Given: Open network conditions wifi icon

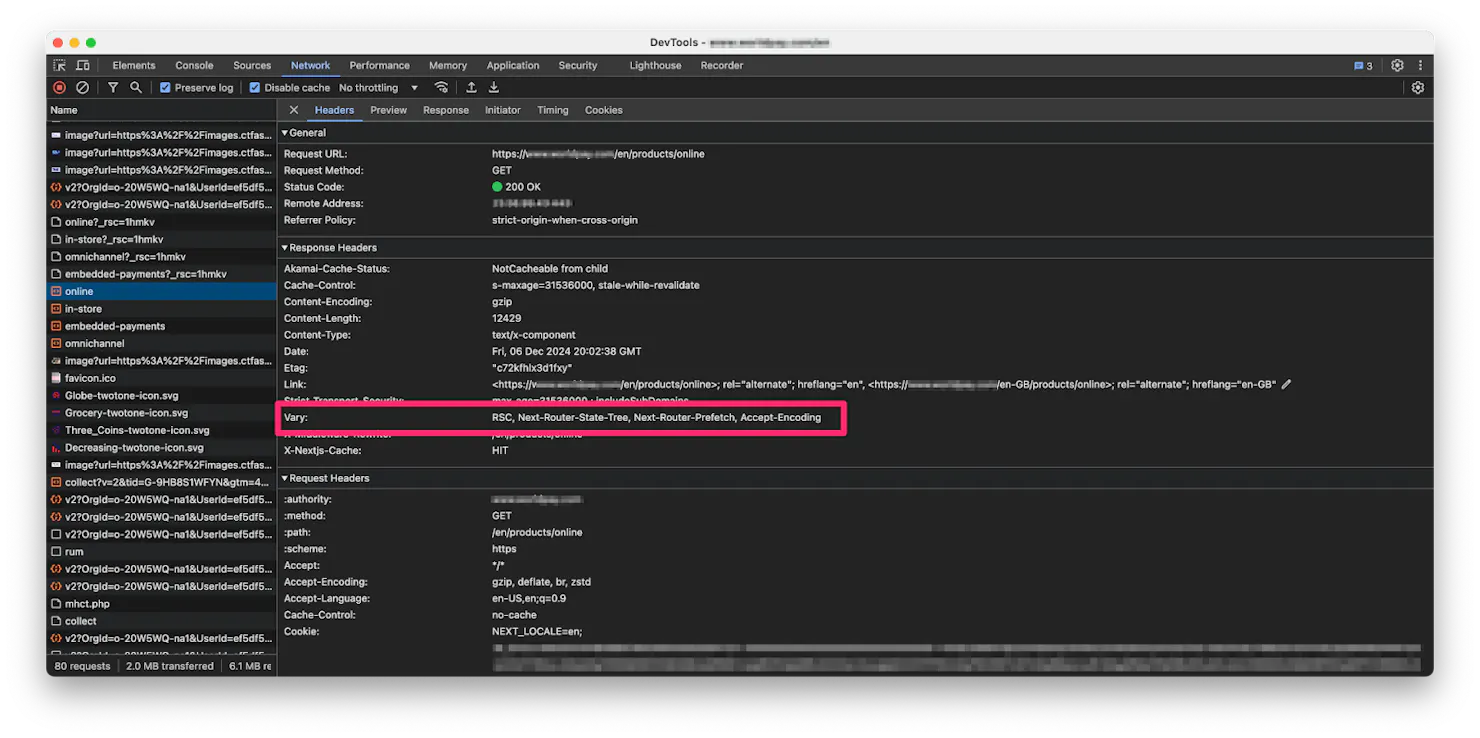Looking at the screenshot, I should 441,88.
